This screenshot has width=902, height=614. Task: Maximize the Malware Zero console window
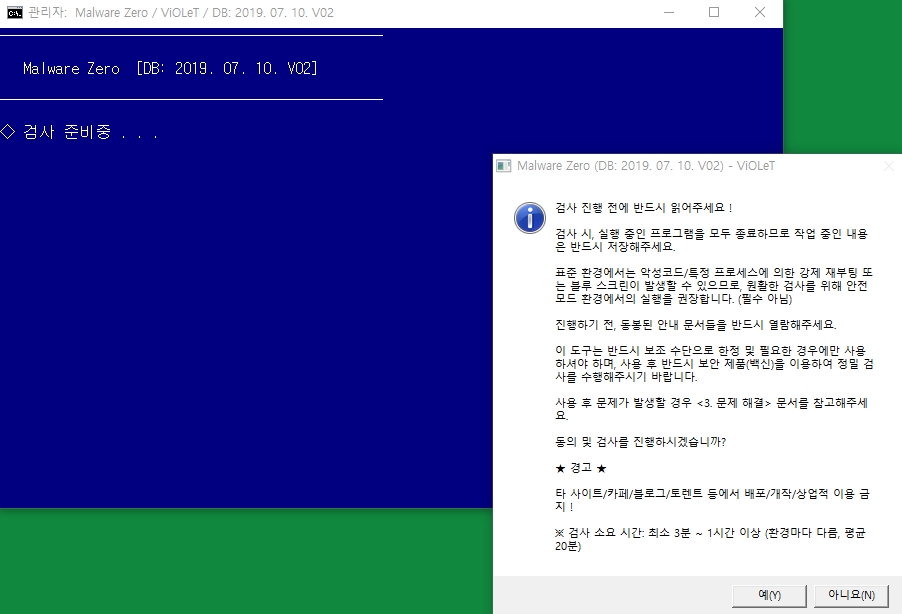pos(714,12)
